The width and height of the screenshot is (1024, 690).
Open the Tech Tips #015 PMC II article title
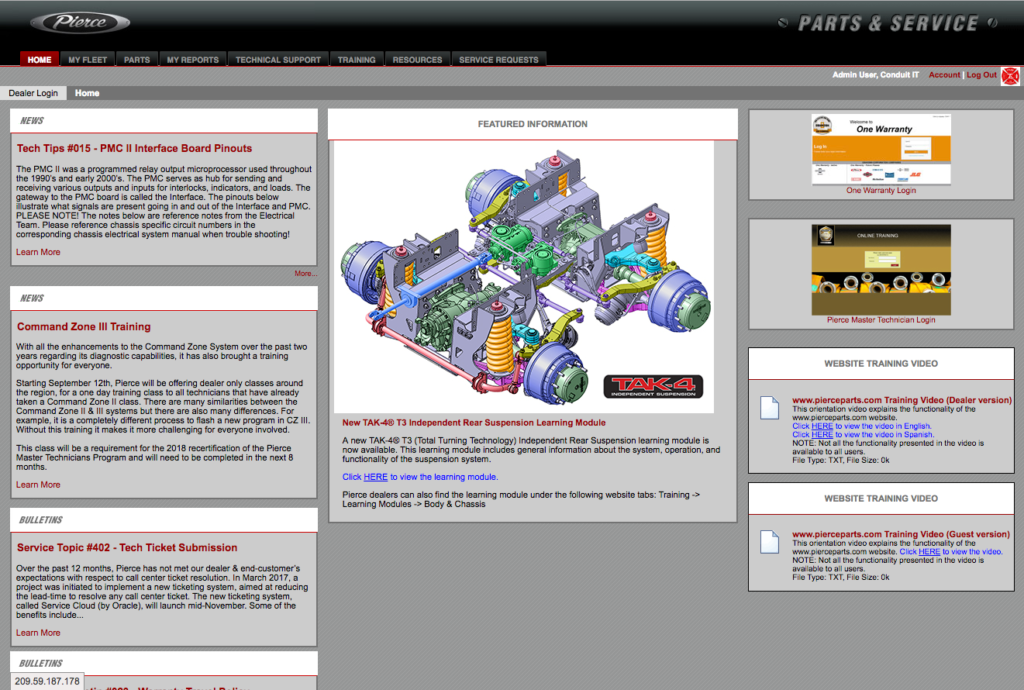[135, 148]
